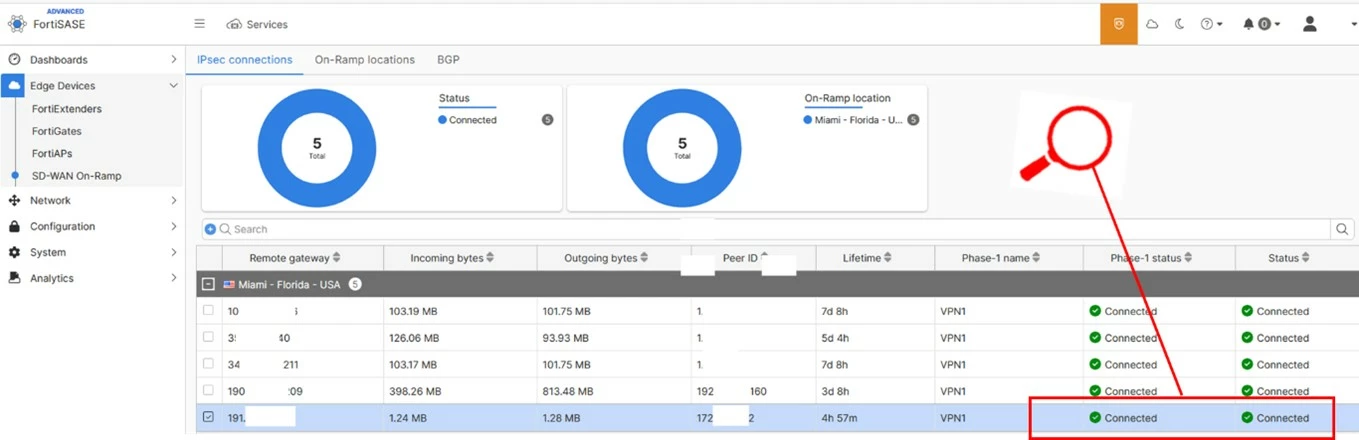Click the FortiSASE logo icon
Screen dimensions: 1359x440
click(17, 24)
